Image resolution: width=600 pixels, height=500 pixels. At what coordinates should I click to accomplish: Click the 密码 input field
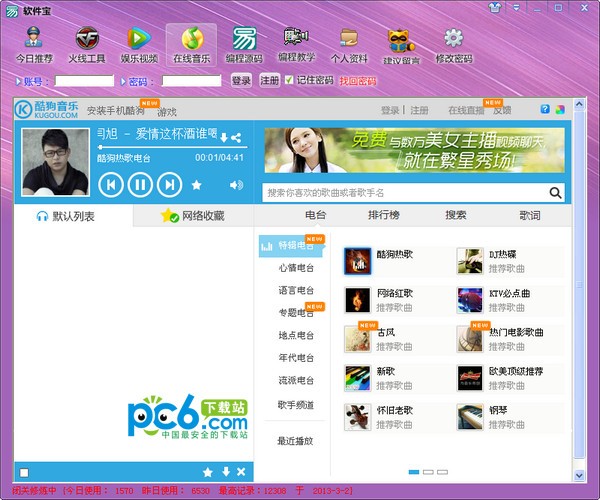[x=191, y=81]
